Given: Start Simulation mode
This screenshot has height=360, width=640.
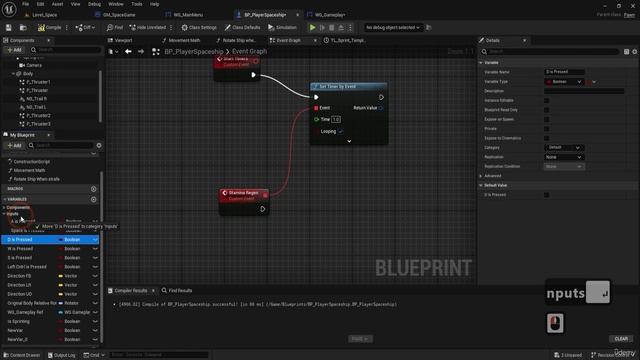Looking at the screenshot, I should pyautogui.click(x=282, y=27).
